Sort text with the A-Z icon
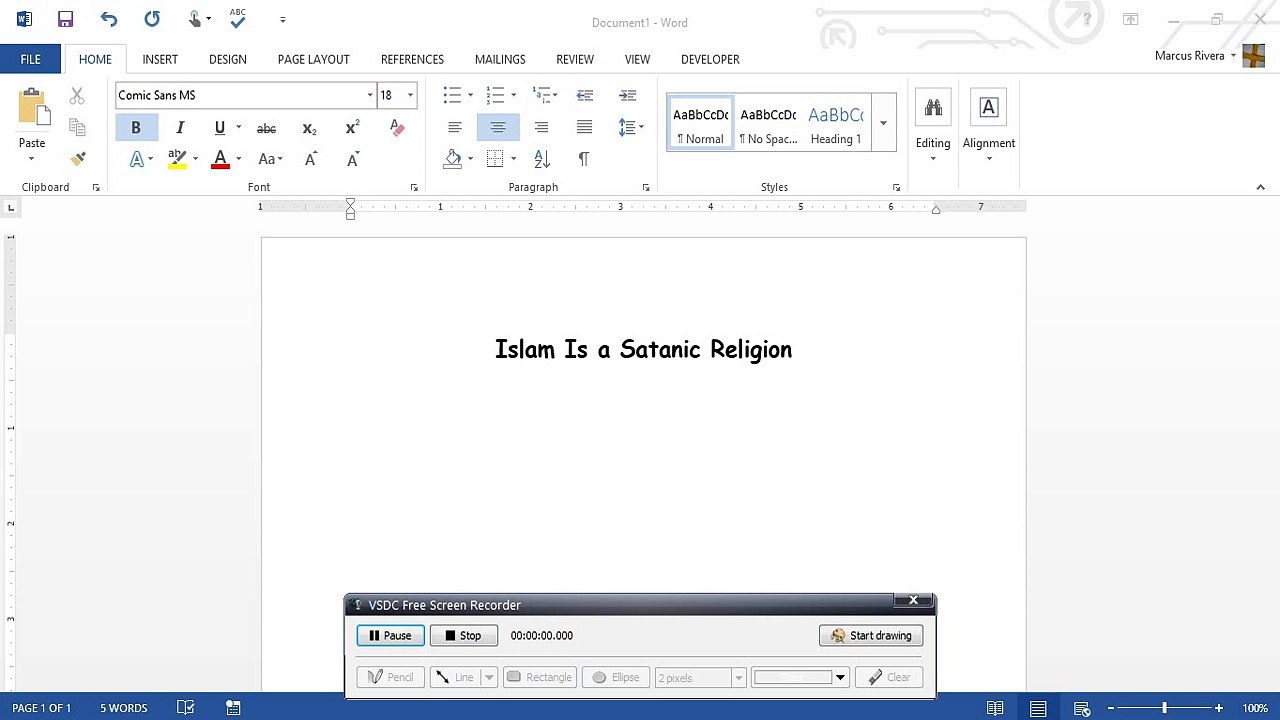This screenshot has height=720, width=1280. tap(542, 159)
